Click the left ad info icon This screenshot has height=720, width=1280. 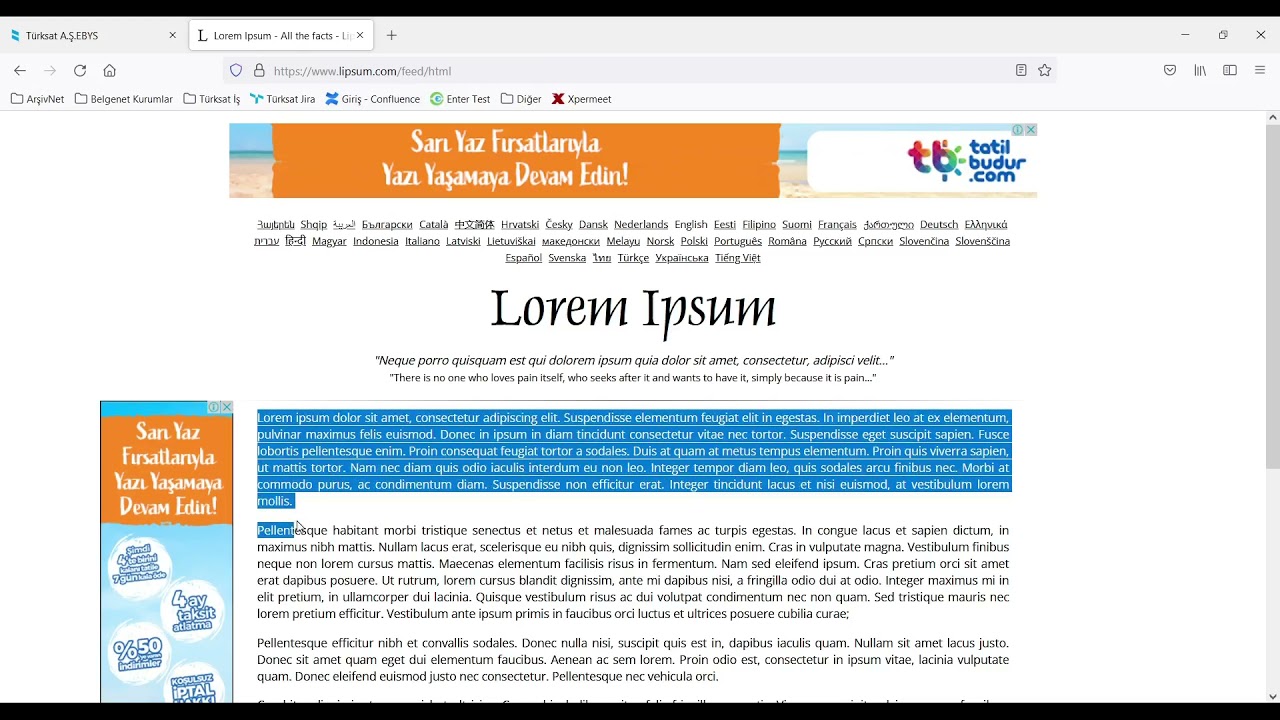pyautogui.click(x=214, y=407)
